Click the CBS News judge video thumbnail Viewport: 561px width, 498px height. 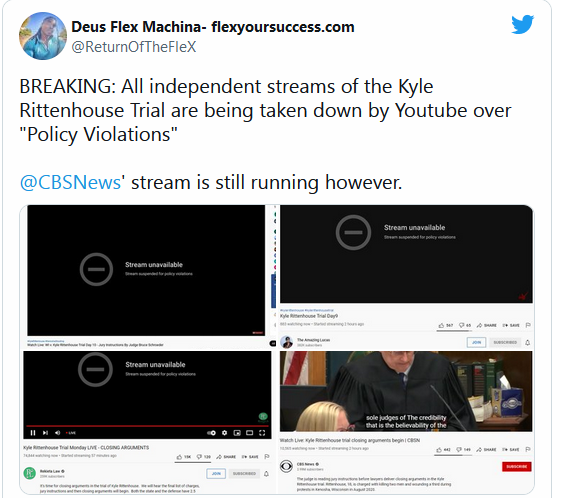click(x=406, y=391)
